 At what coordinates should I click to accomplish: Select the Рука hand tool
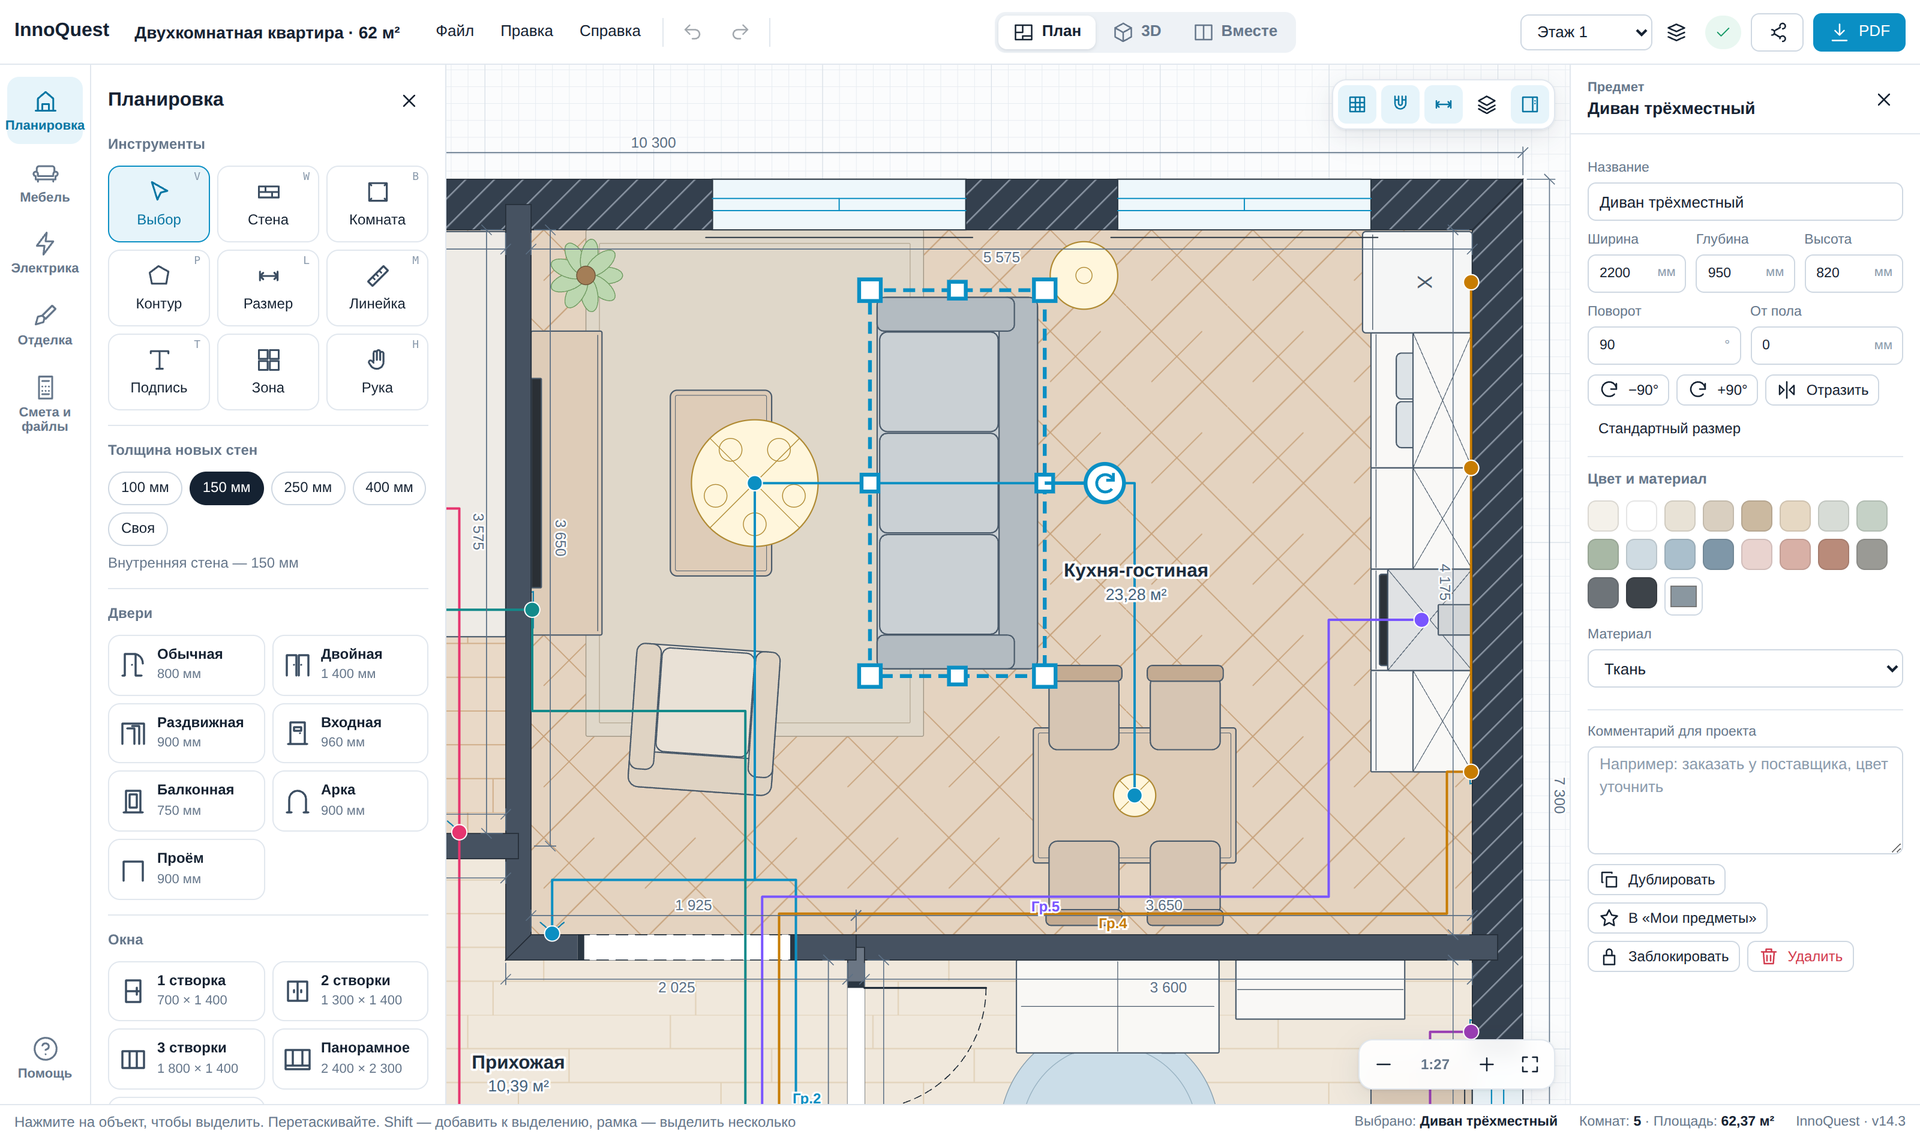tap(377, 372)
